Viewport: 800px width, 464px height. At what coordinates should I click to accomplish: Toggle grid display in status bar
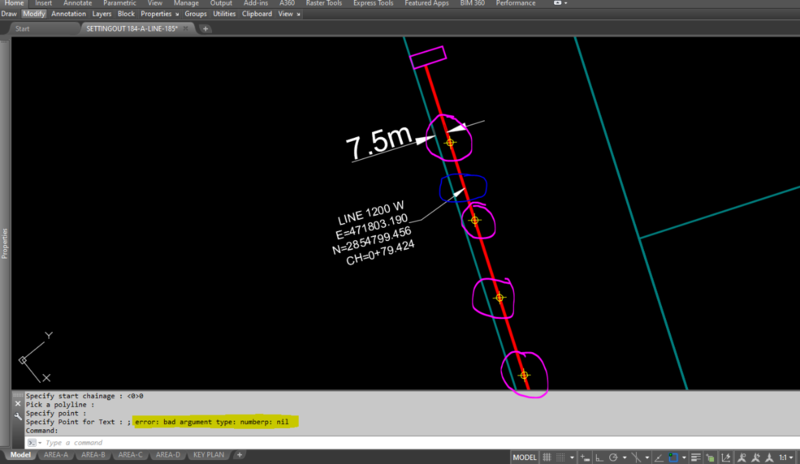click(545, 456)
